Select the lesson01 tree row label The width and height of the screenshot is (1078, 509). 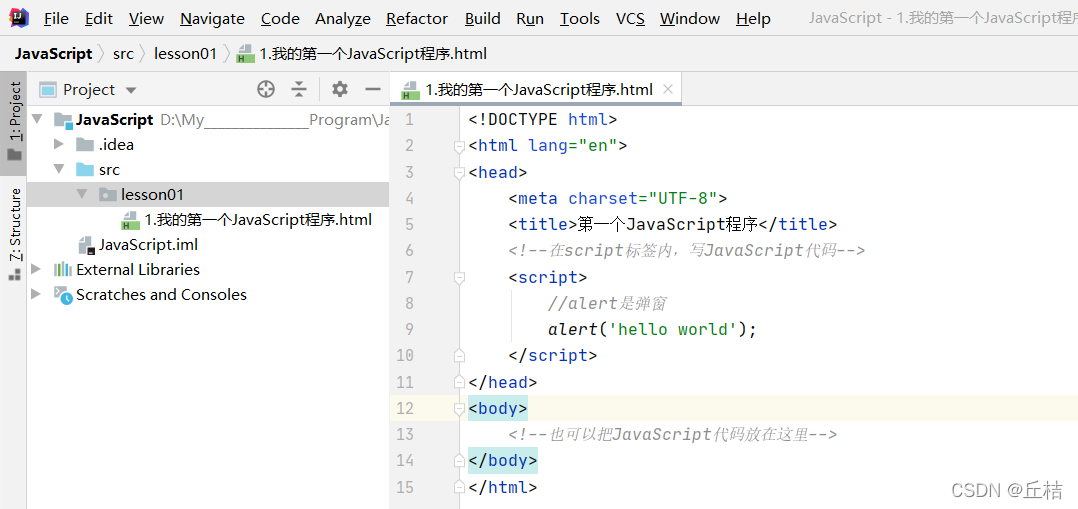152,195
